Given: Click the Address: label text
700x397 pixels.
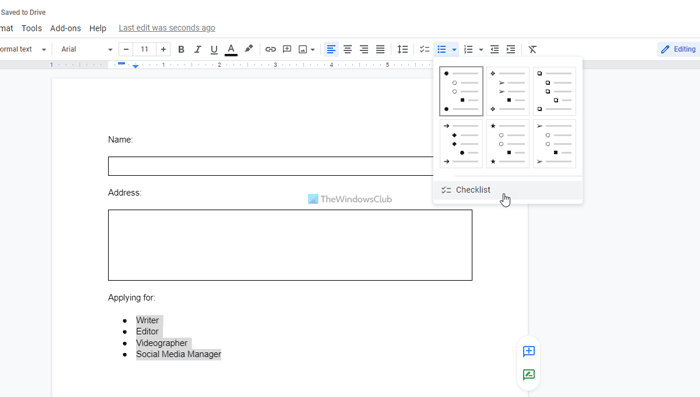Looking at the screenshot, I should [125, 193].
